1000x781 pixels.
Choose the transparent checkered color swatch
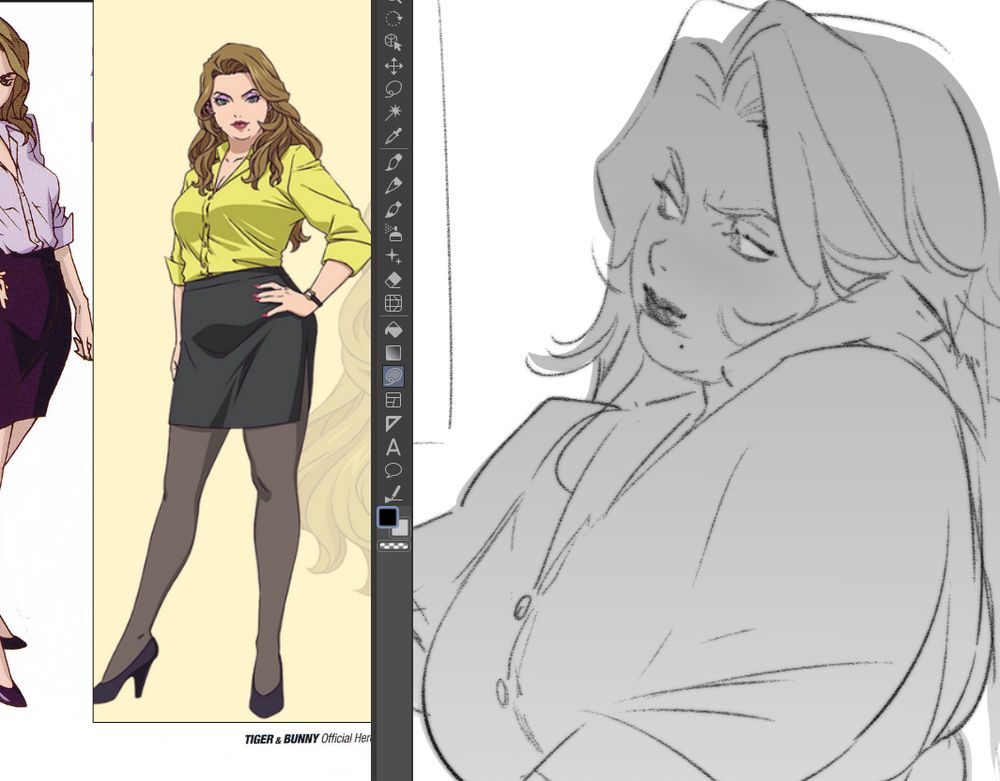393,546
